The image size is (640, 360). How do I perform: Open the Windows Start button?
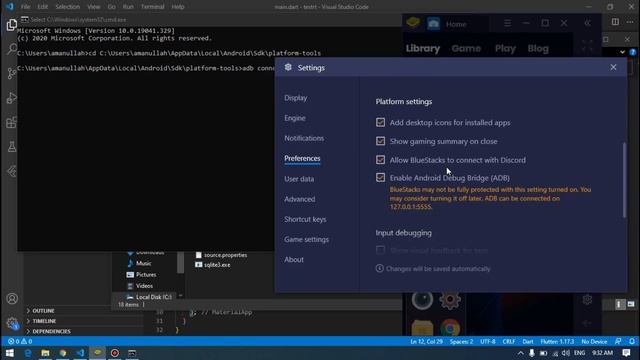tap(10, 353)
